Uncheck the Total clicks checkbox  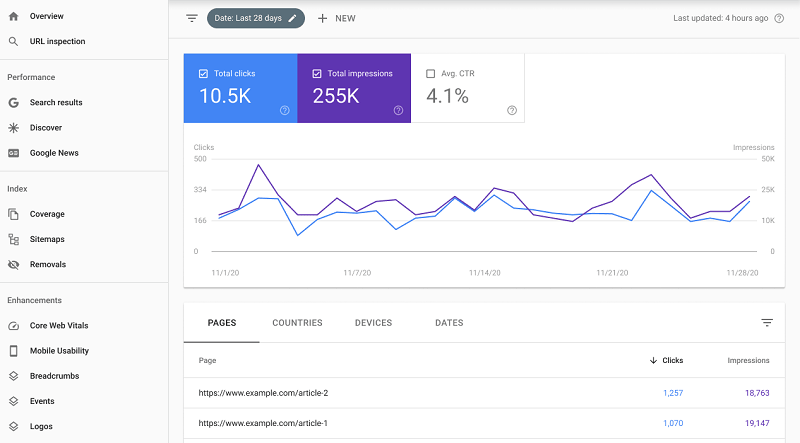point(203,73)
